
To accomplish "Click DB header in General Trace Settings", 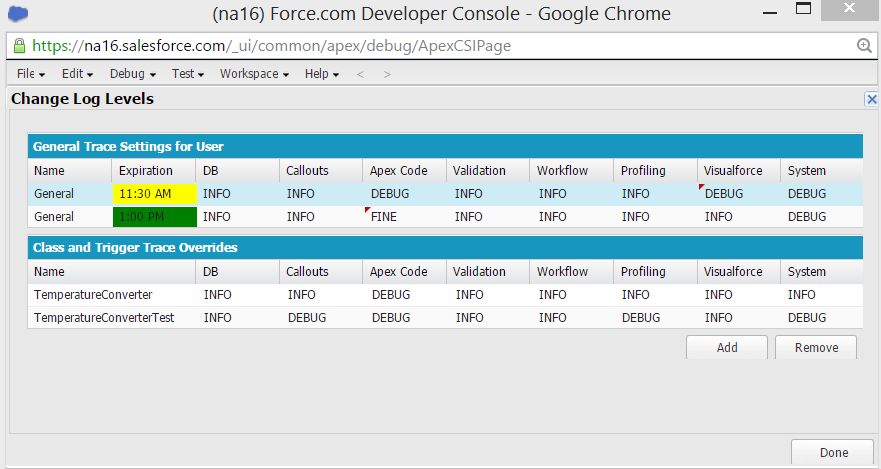I will coord(237,171).
